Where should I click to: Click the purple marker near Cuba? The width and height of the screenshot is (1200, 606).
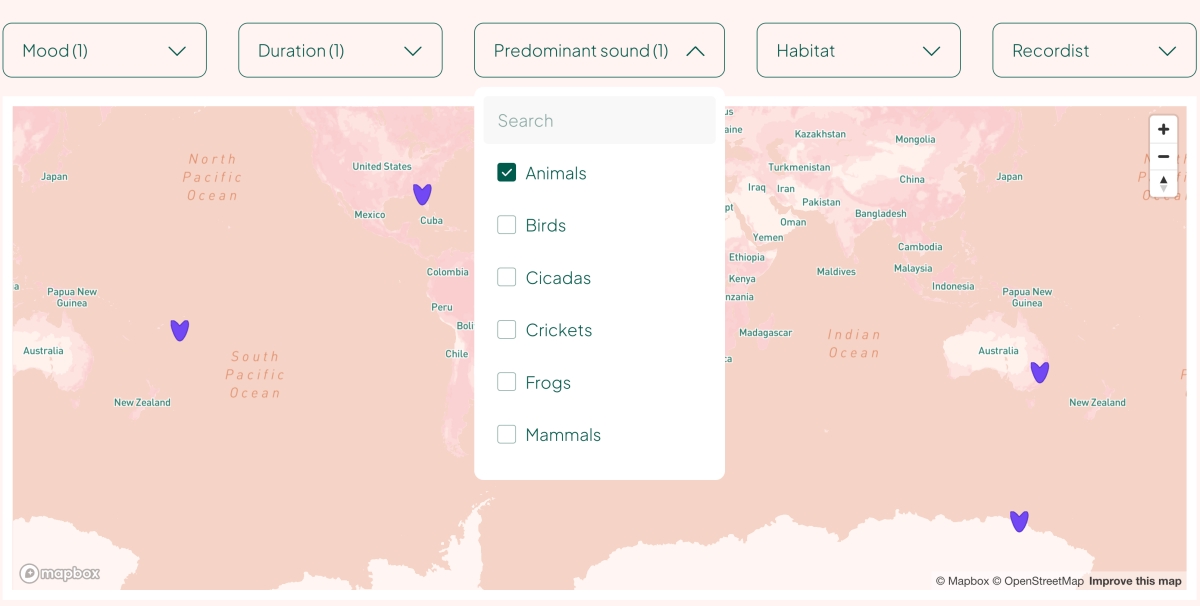(x=422, y=194)
